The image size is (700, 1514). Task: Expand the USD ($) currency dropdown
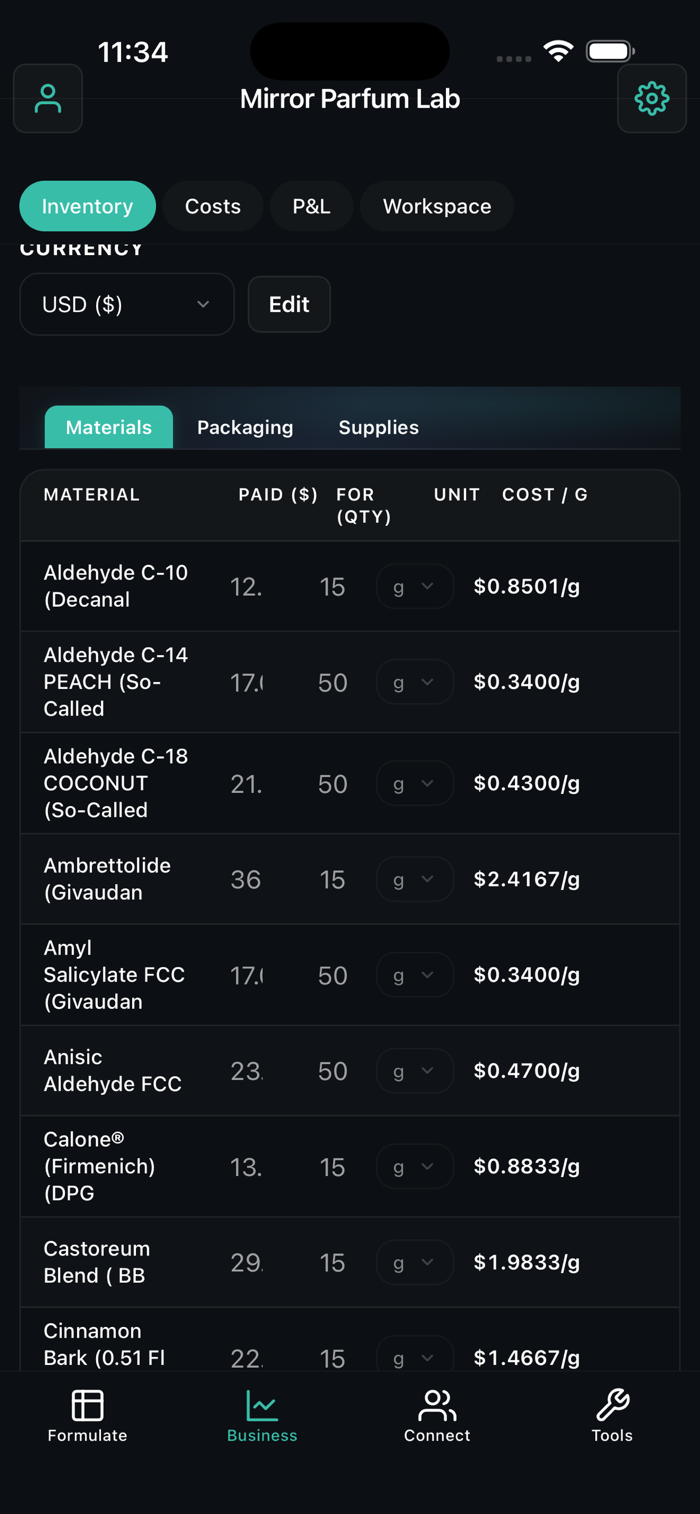pos(127,304)
